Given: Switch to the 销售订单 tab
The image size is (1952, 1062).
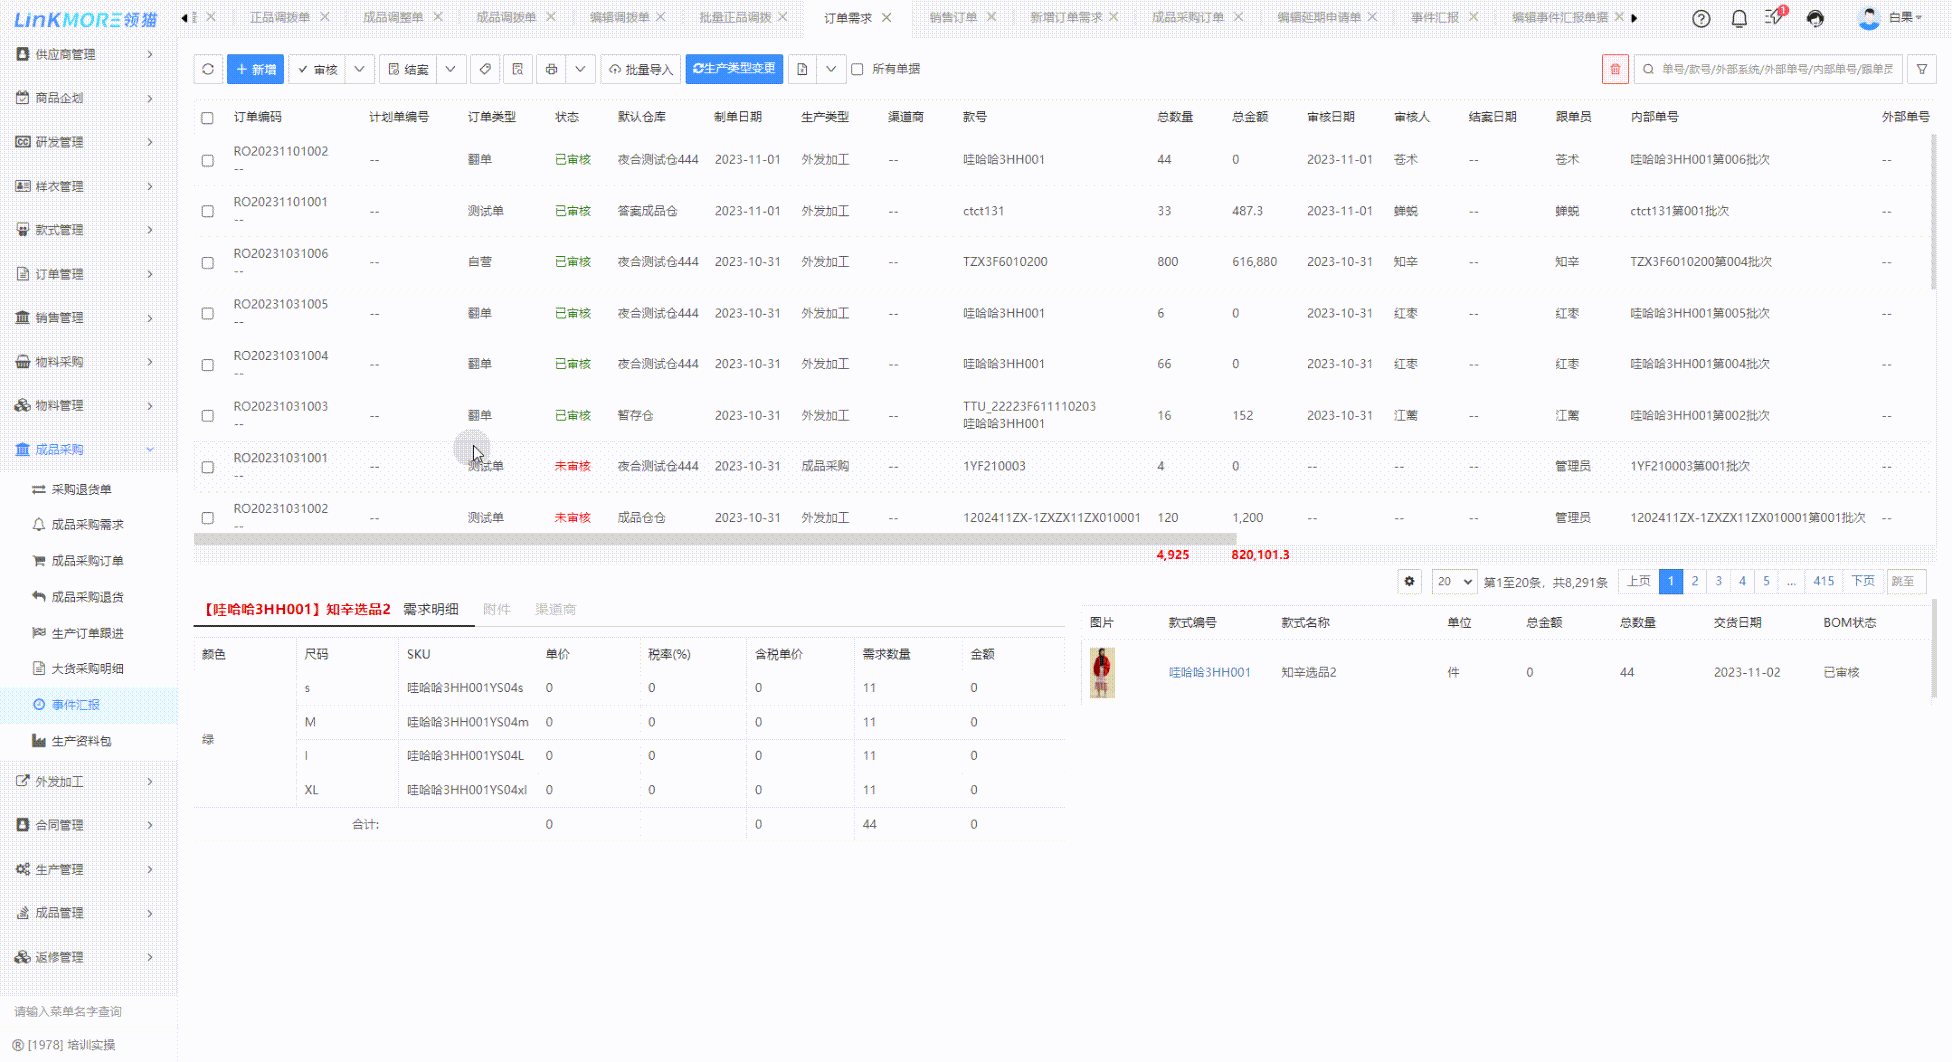Looking at the screenshot, I should tap(952, 17).
